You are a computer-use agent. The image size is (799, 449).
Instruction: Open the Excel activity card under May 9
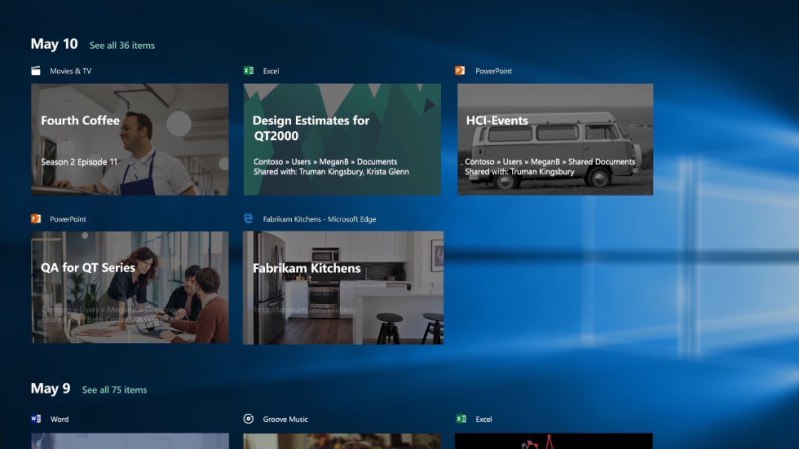click(x=554, y=441)
